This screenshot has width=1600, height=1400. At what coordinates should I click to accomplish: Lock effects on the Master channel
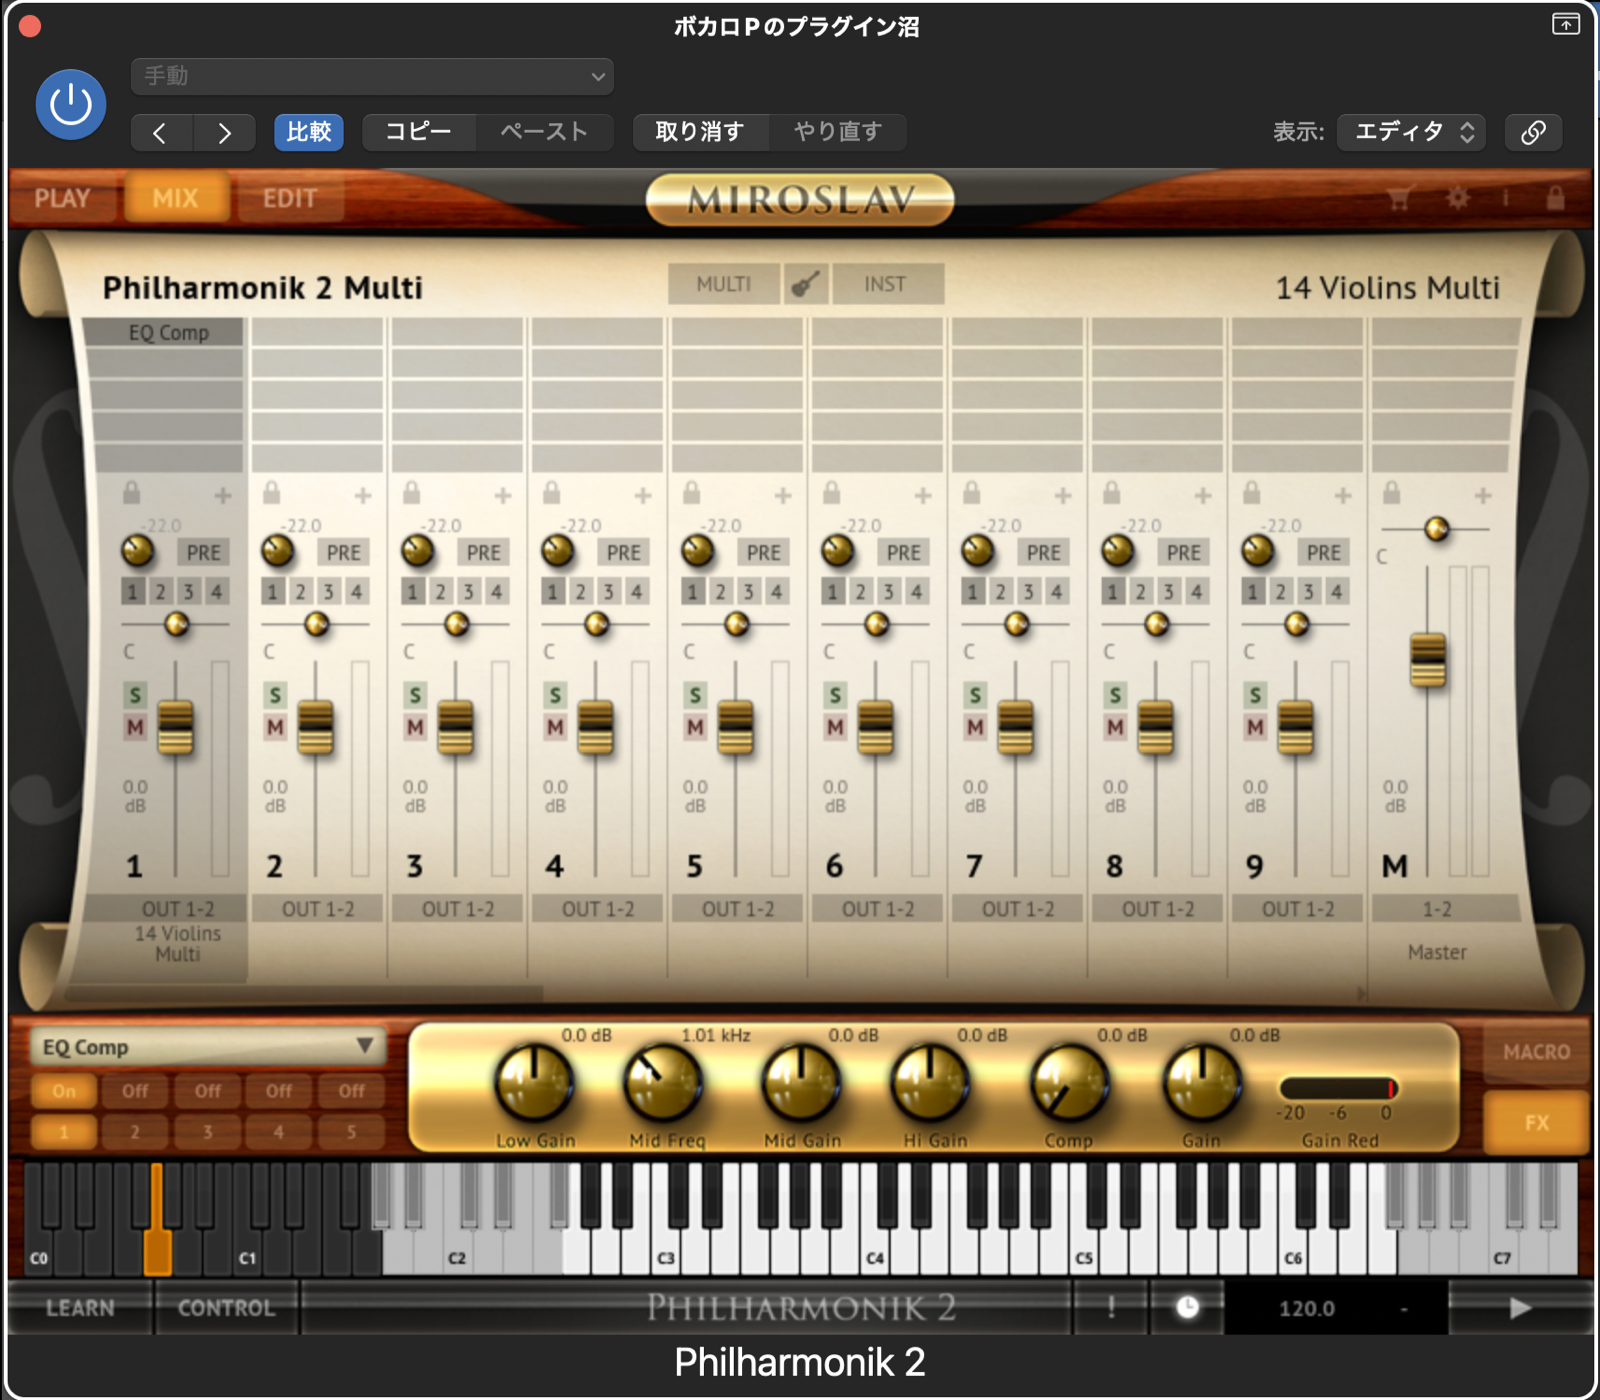[1391, 493]
